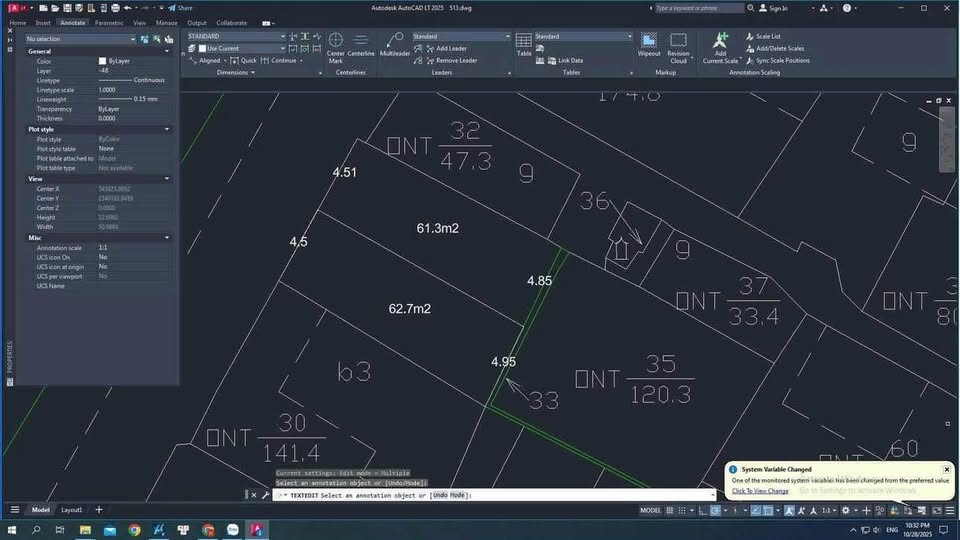Insert a Table from the ribbon
Screen dimensions: 960x540
pos(524,45)
